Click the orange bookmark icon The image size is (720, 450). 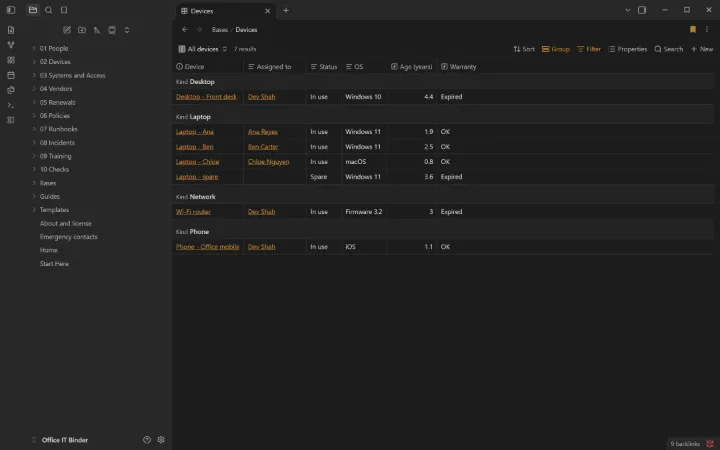click(x=693, y=29)
